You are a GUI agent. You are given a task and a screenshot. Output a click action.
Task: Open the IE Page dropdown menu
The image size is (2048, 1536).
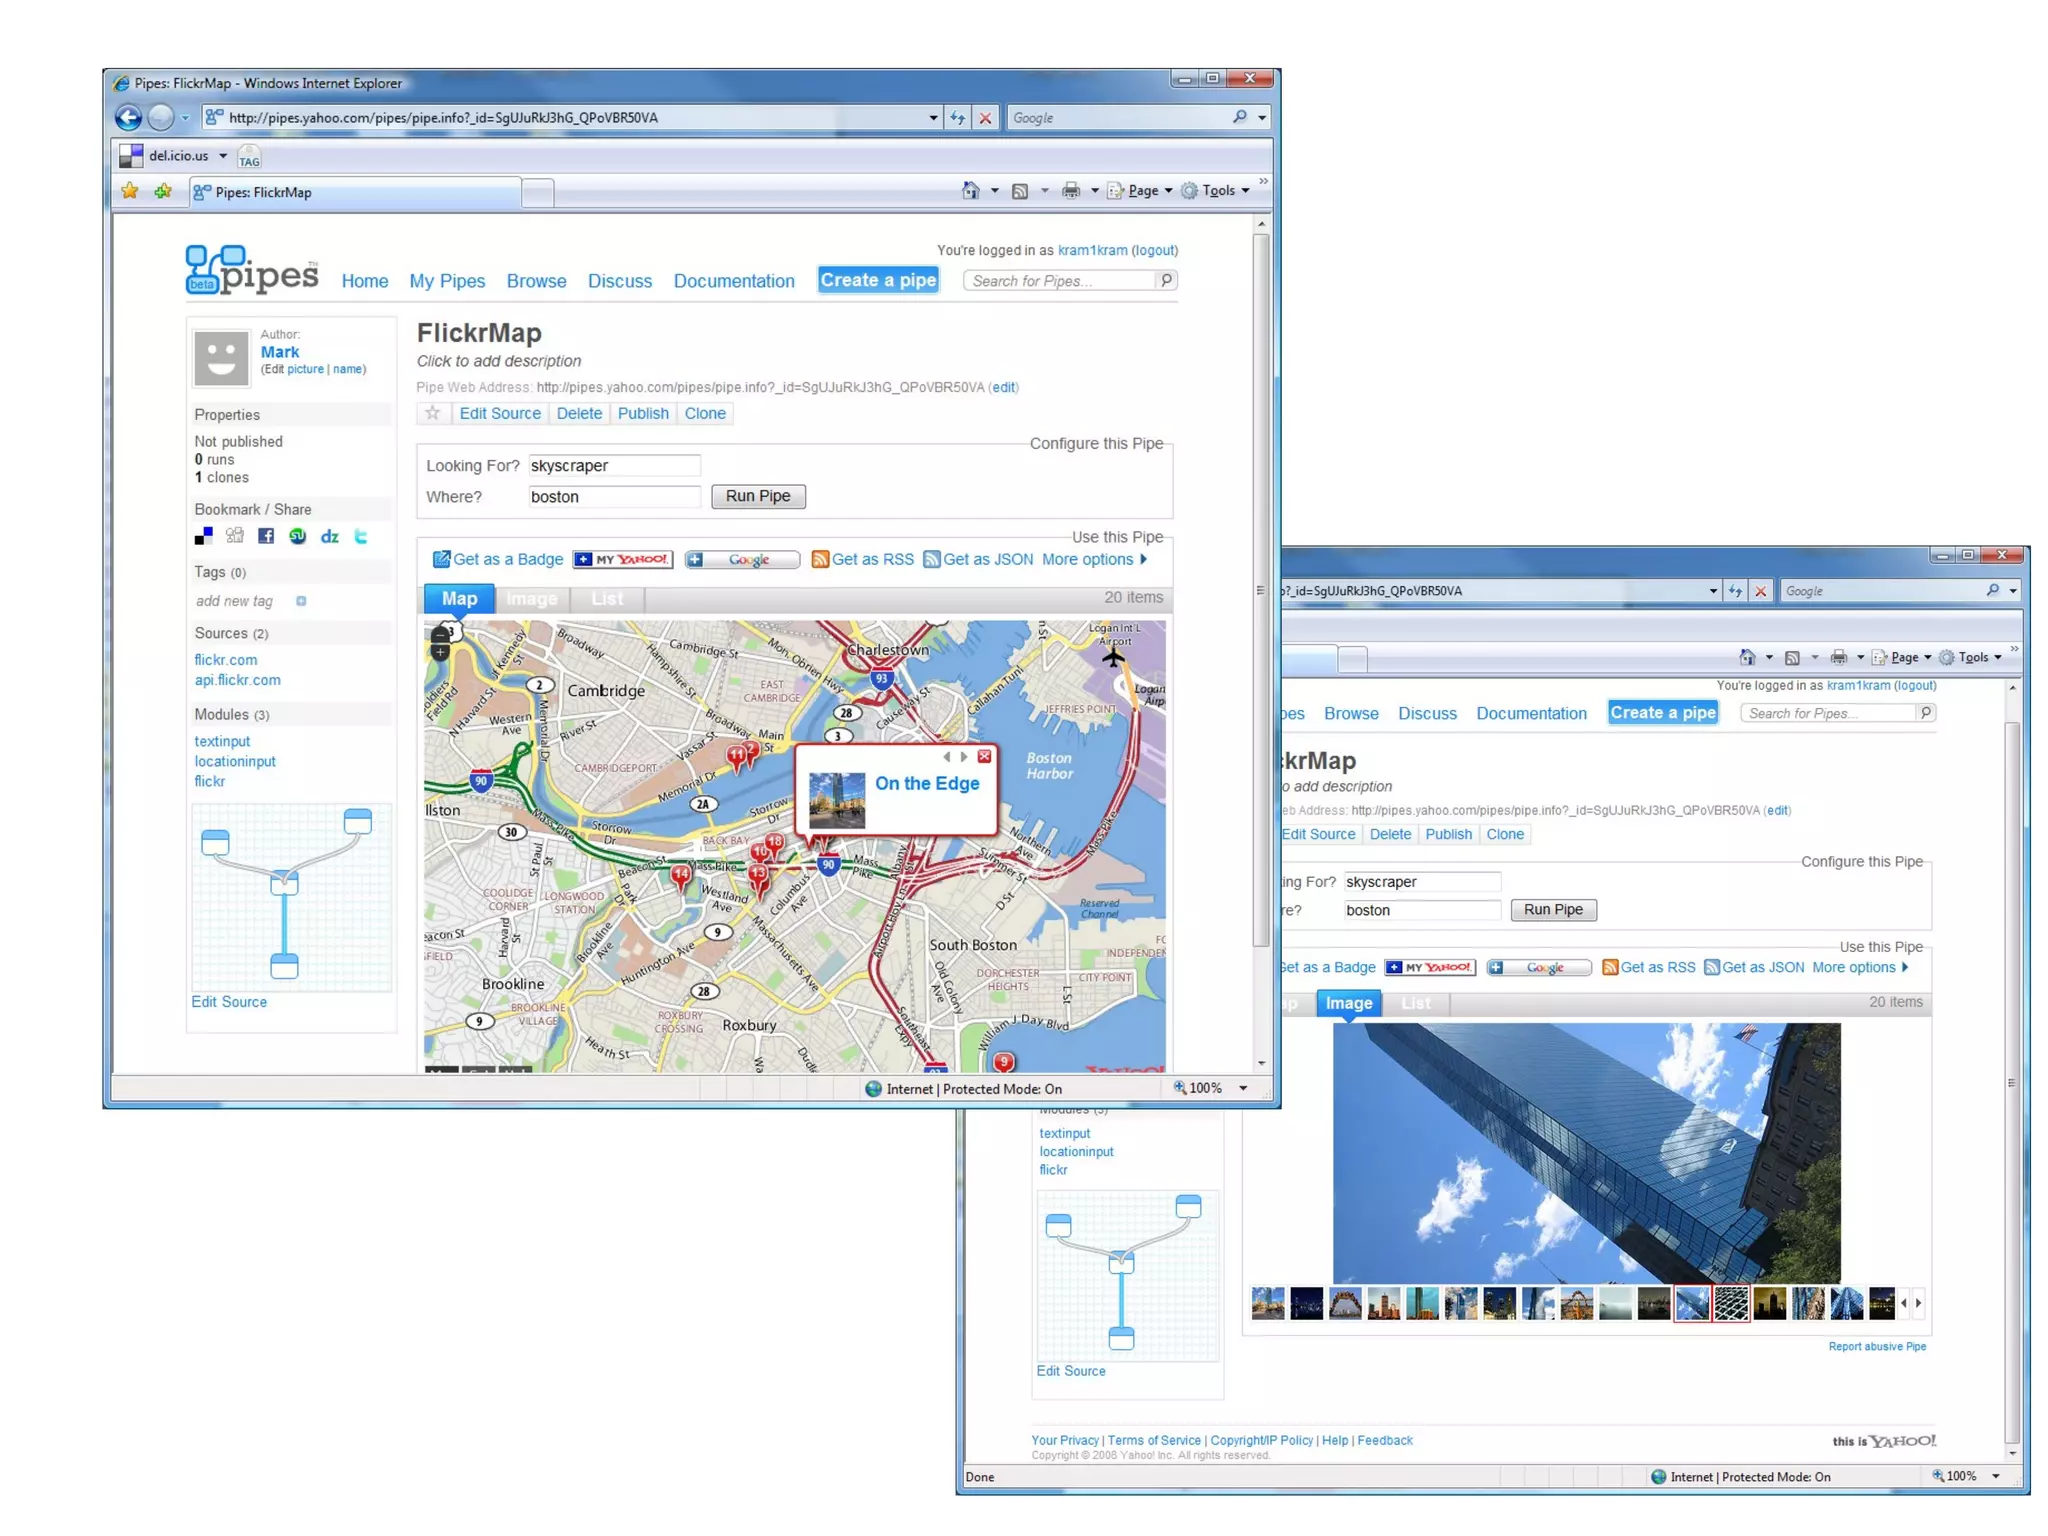coord(1141,191)
